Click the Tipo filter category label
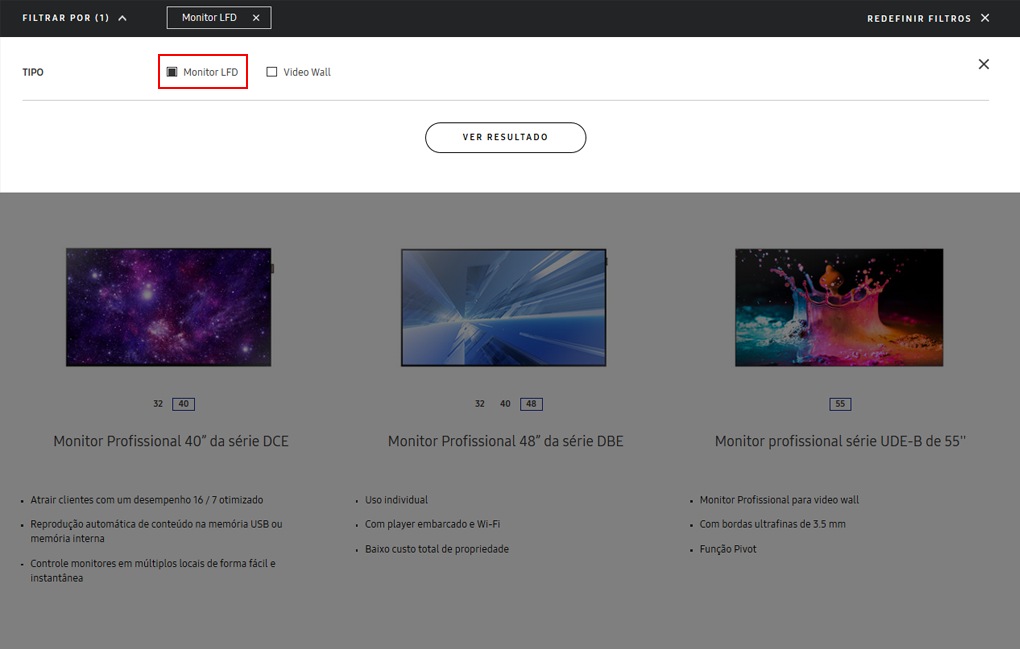The image size is (1020, 649). [33, 72]
